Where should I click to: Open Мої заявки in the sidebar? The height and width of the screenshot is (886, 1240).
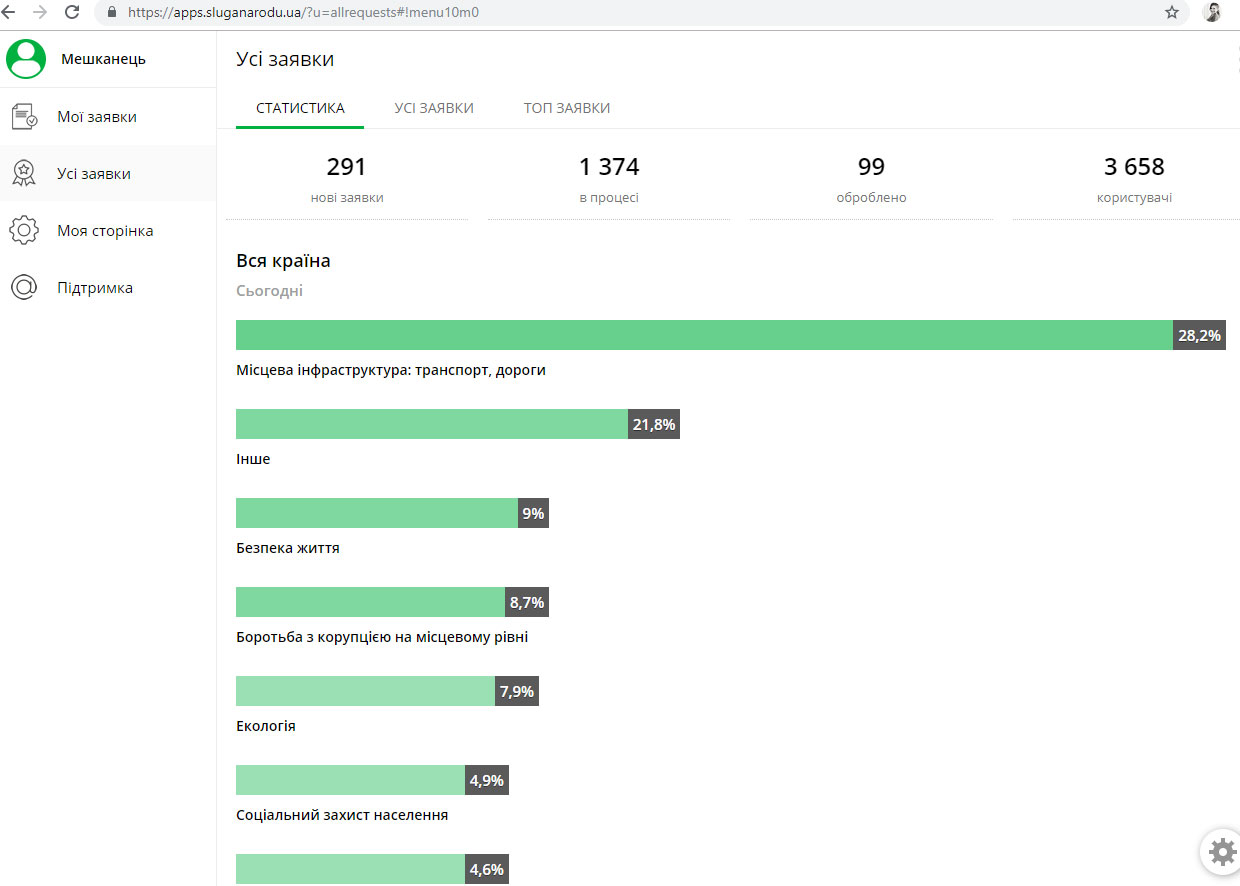(97, 117)
